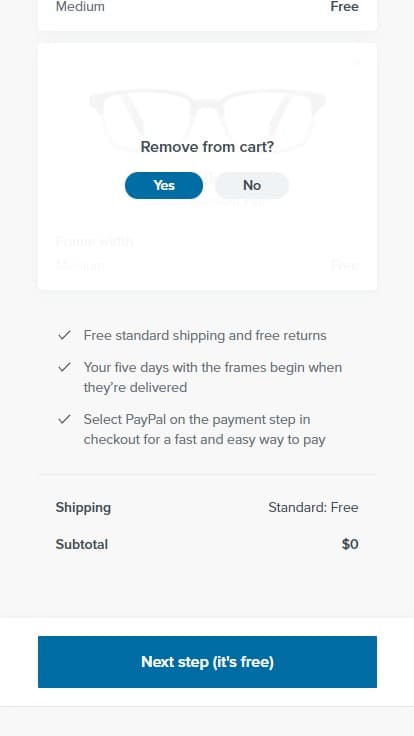Click the Remove from cart? heading
Viewport: 414px width, 736px height.
pos(207,147)
